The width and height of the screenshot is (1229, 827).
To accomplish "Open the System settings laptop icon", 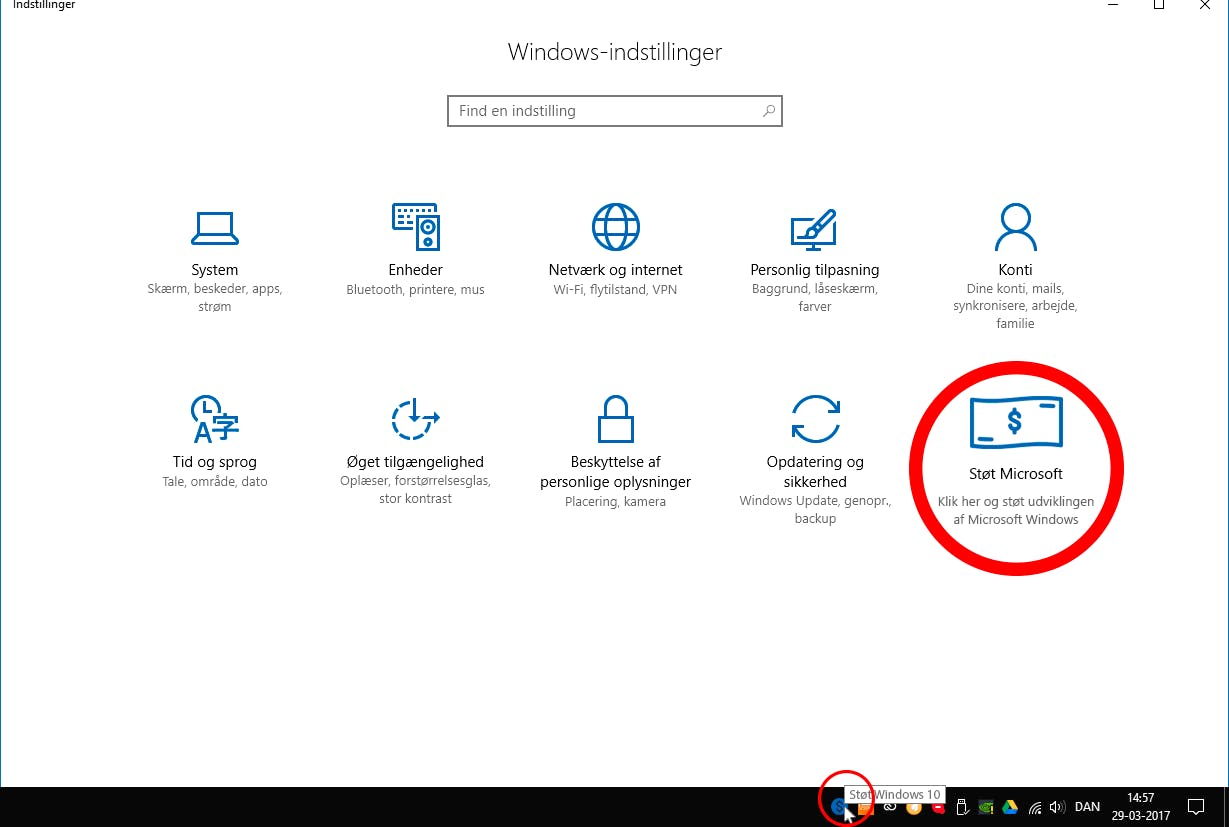I will point(214,229).
